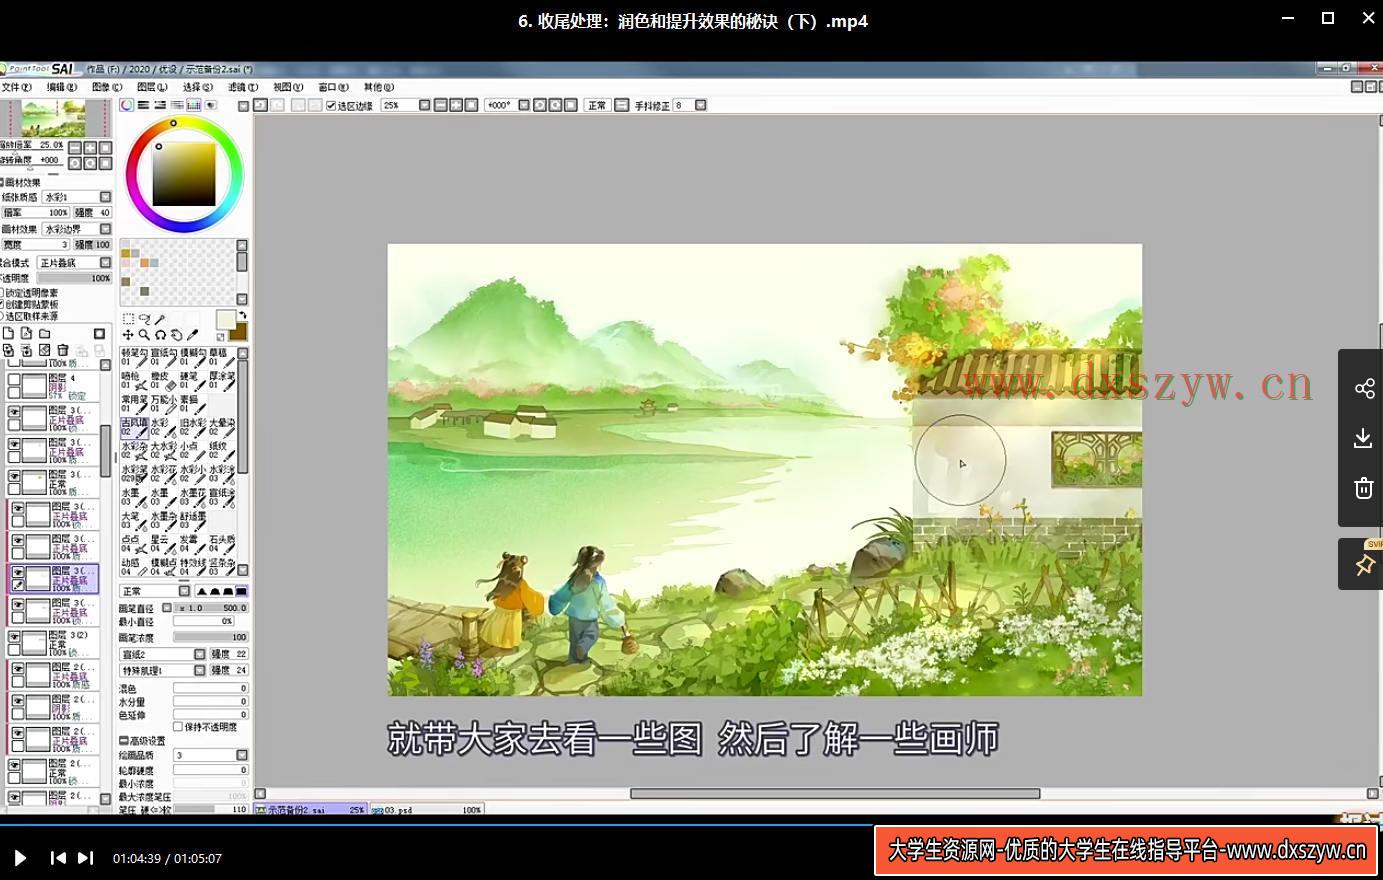This screenshot has width=1383, height=880.
Task: Create a new linework layer
Action: tap(27, 334)
